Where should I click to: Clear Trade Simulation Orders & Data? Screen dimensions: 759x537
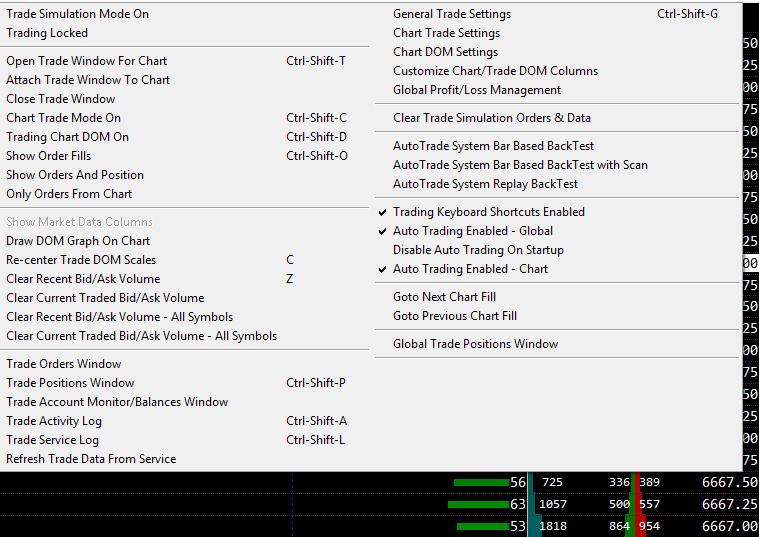click(491, 118)
